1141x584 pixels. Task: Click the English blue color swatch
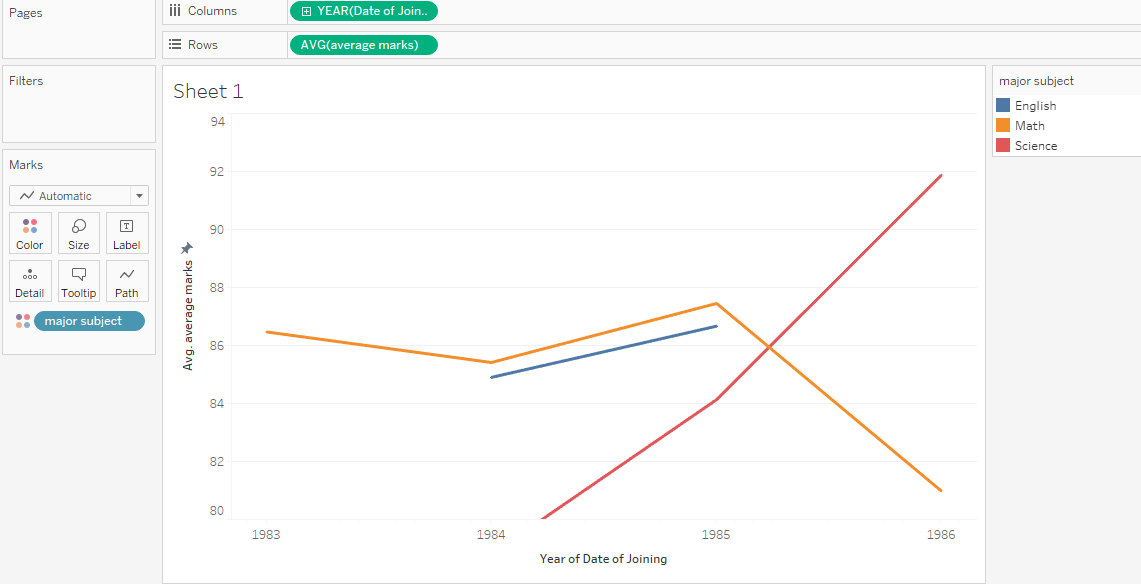click(1003, 105)
